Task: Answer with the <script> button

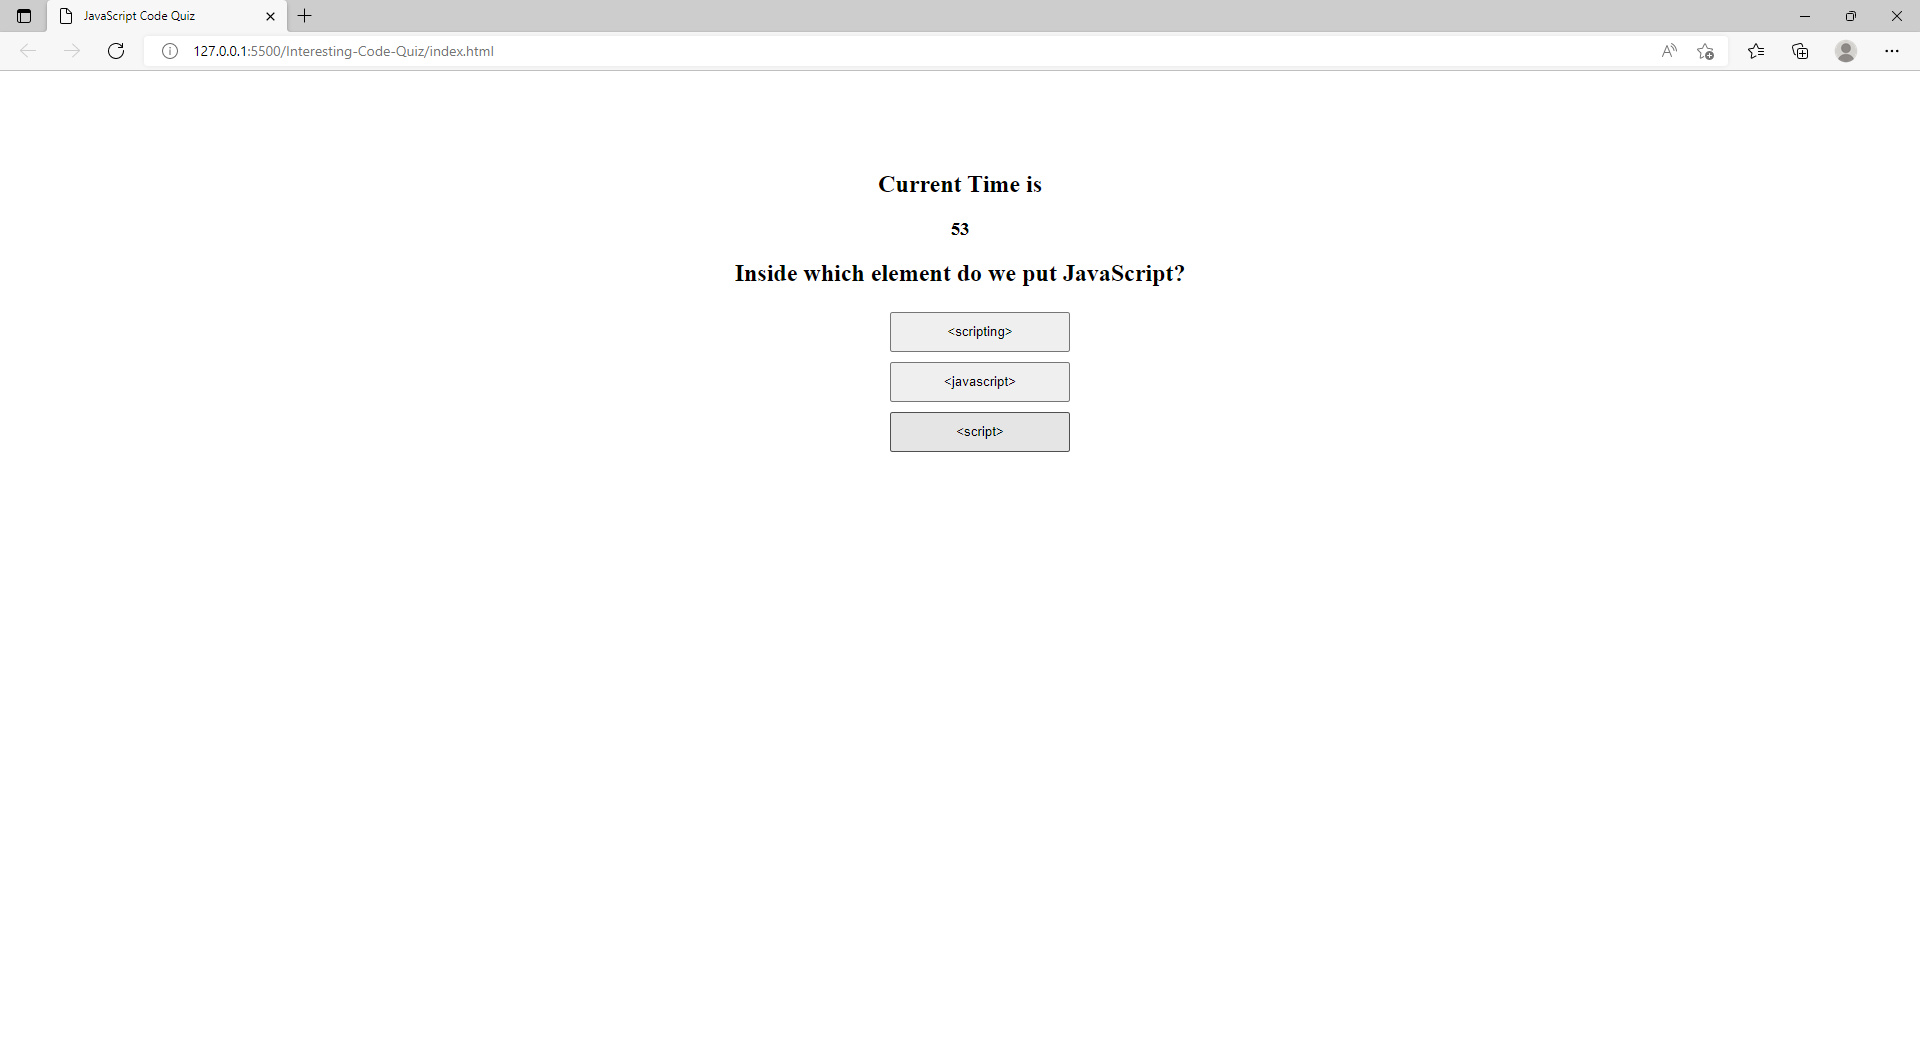Action: point(979,431)
